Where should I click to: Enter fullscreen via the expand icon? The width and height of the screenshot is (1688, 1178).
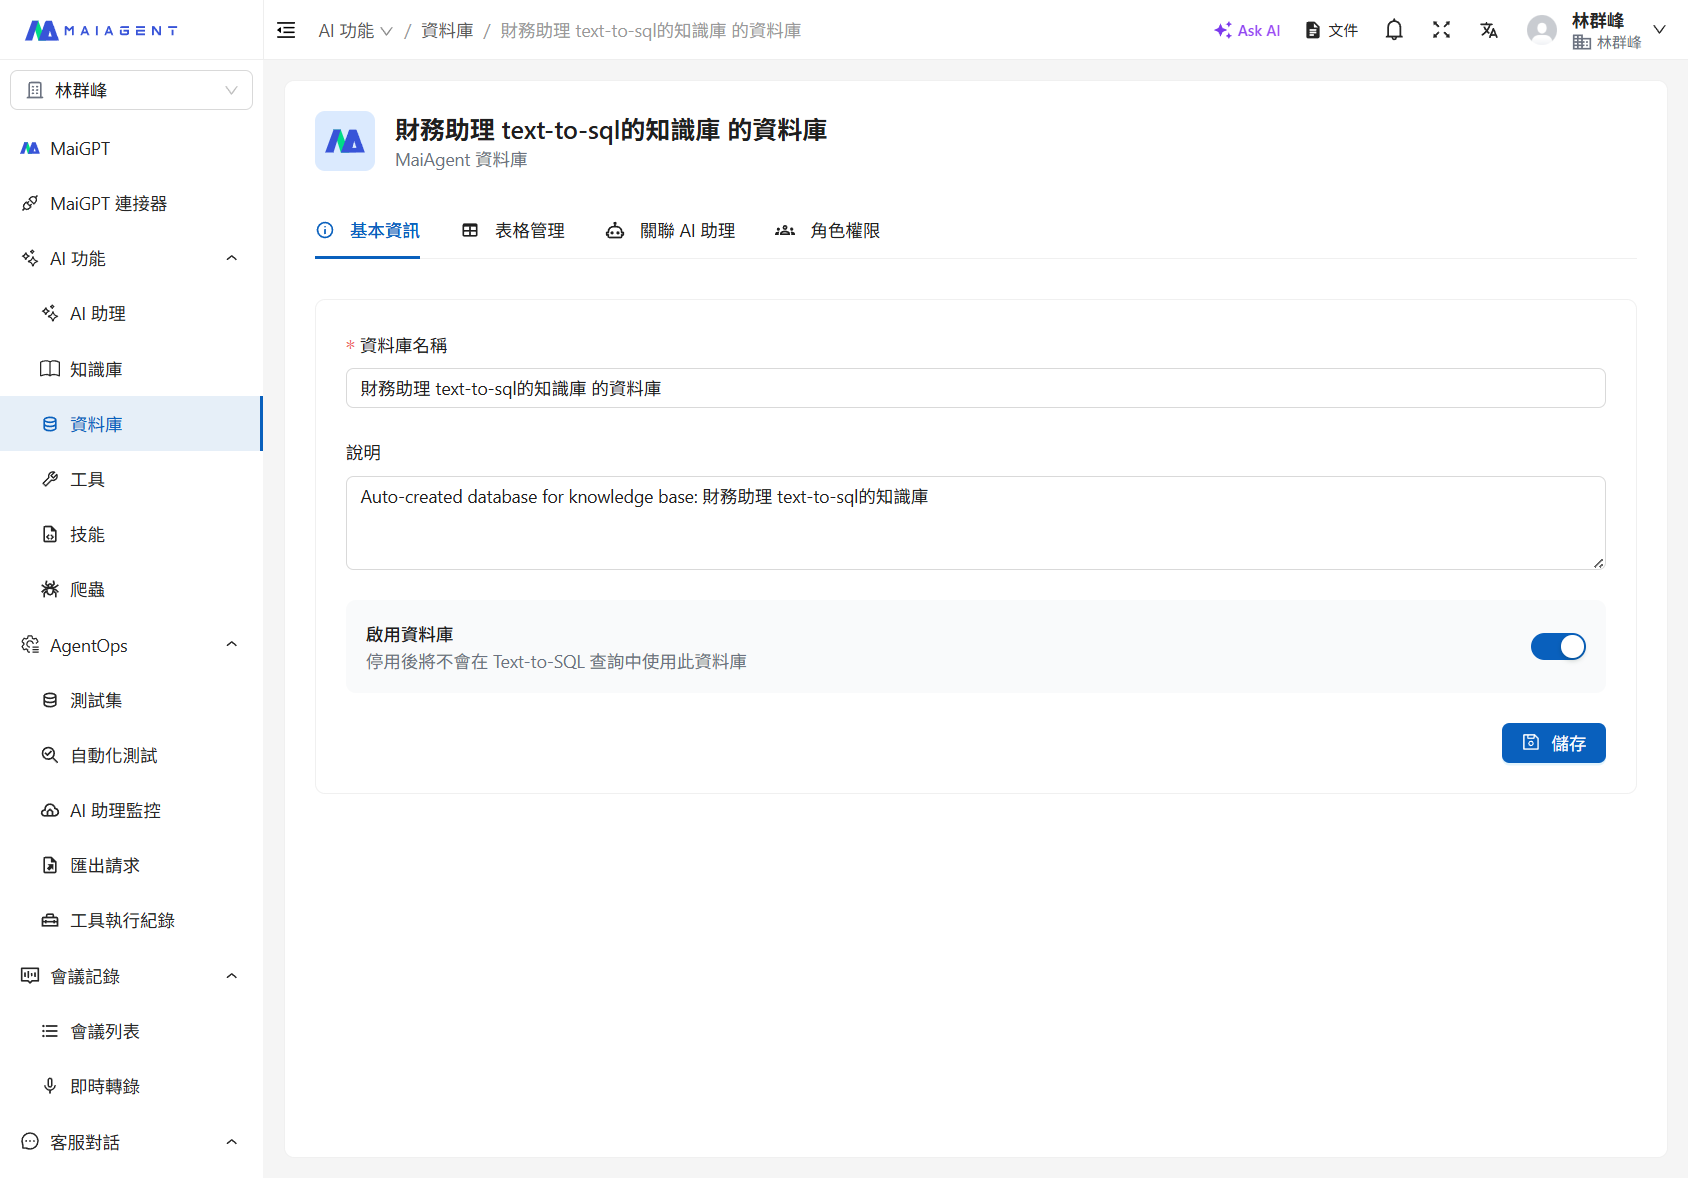coord(1441,30)
